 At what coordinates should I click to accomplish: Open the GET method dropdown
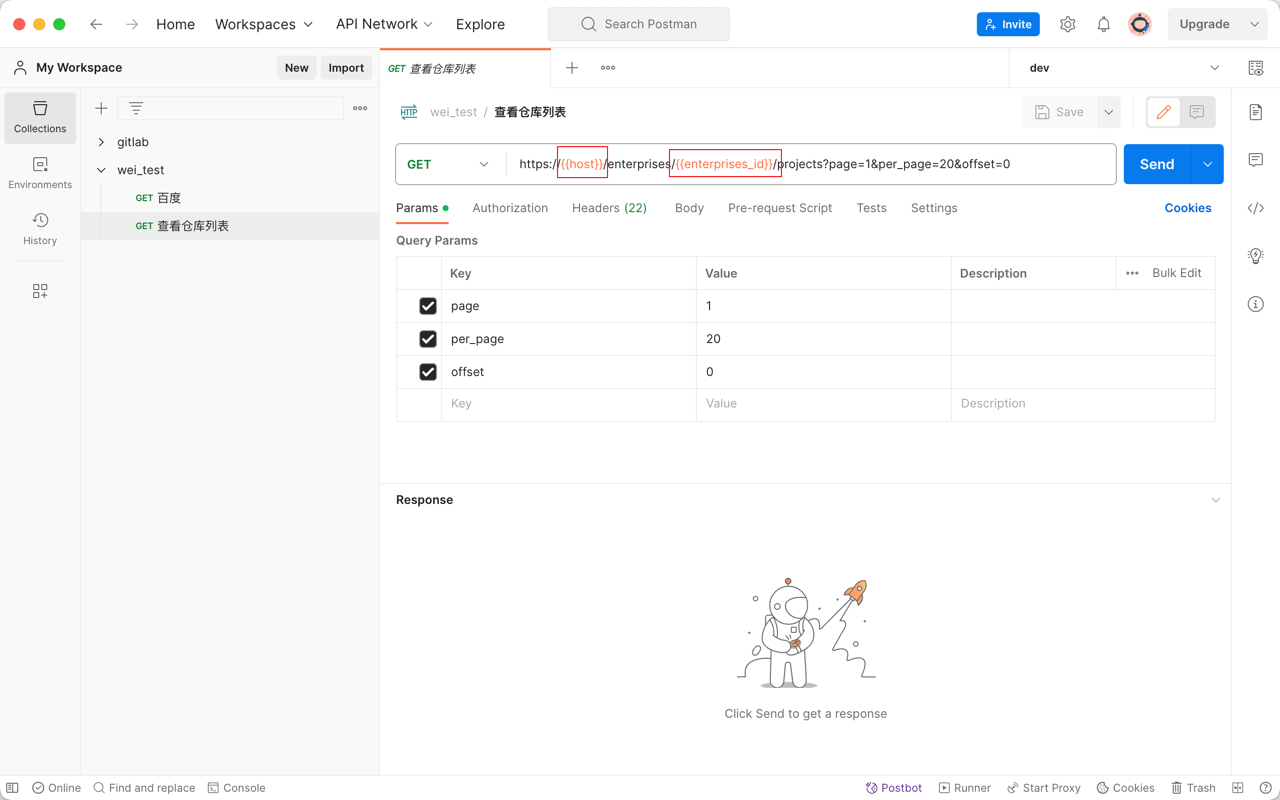pos(450,164)
